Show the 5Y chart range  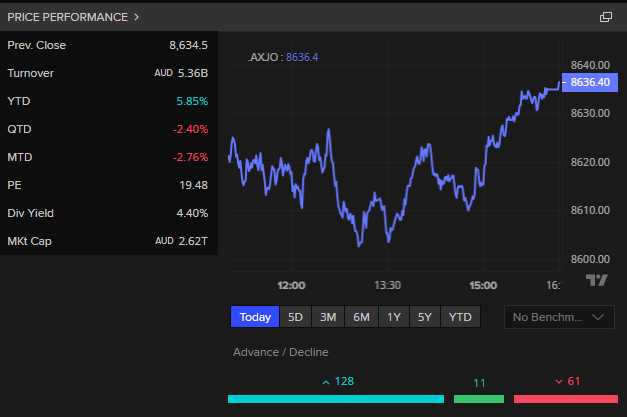pyautogui.click(x=425, y=317)
